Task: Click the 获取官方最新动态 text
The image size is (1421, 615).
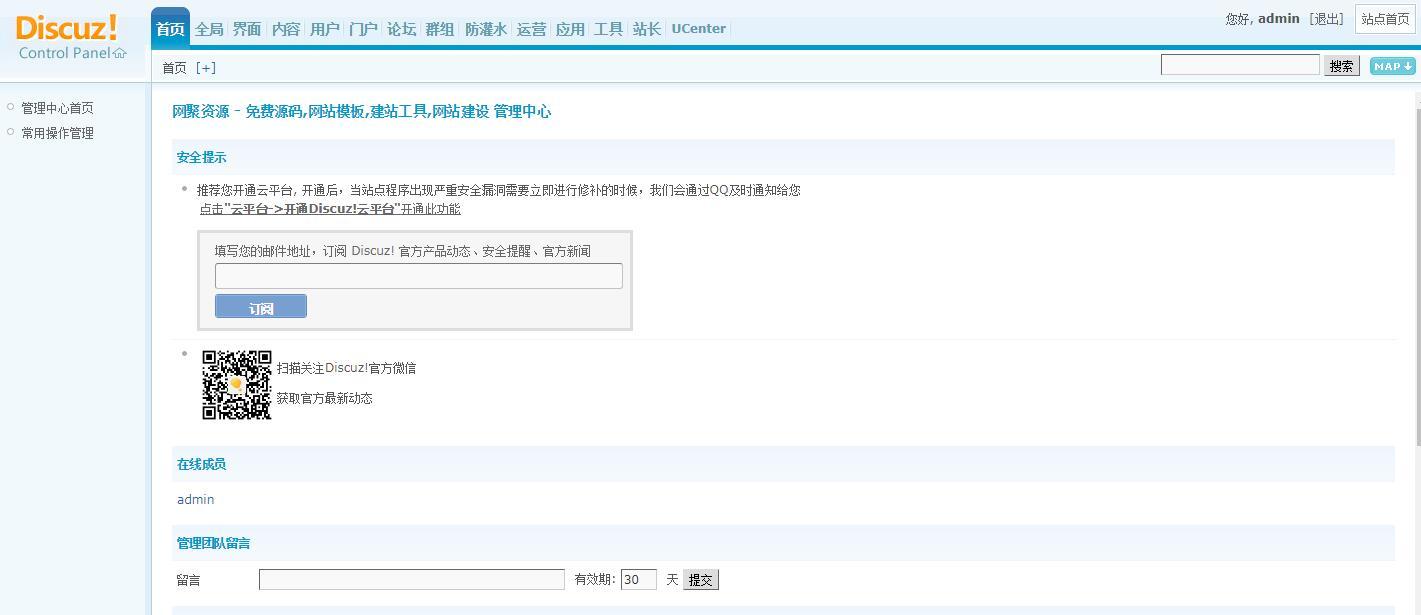Action: [x=325, y=398]
